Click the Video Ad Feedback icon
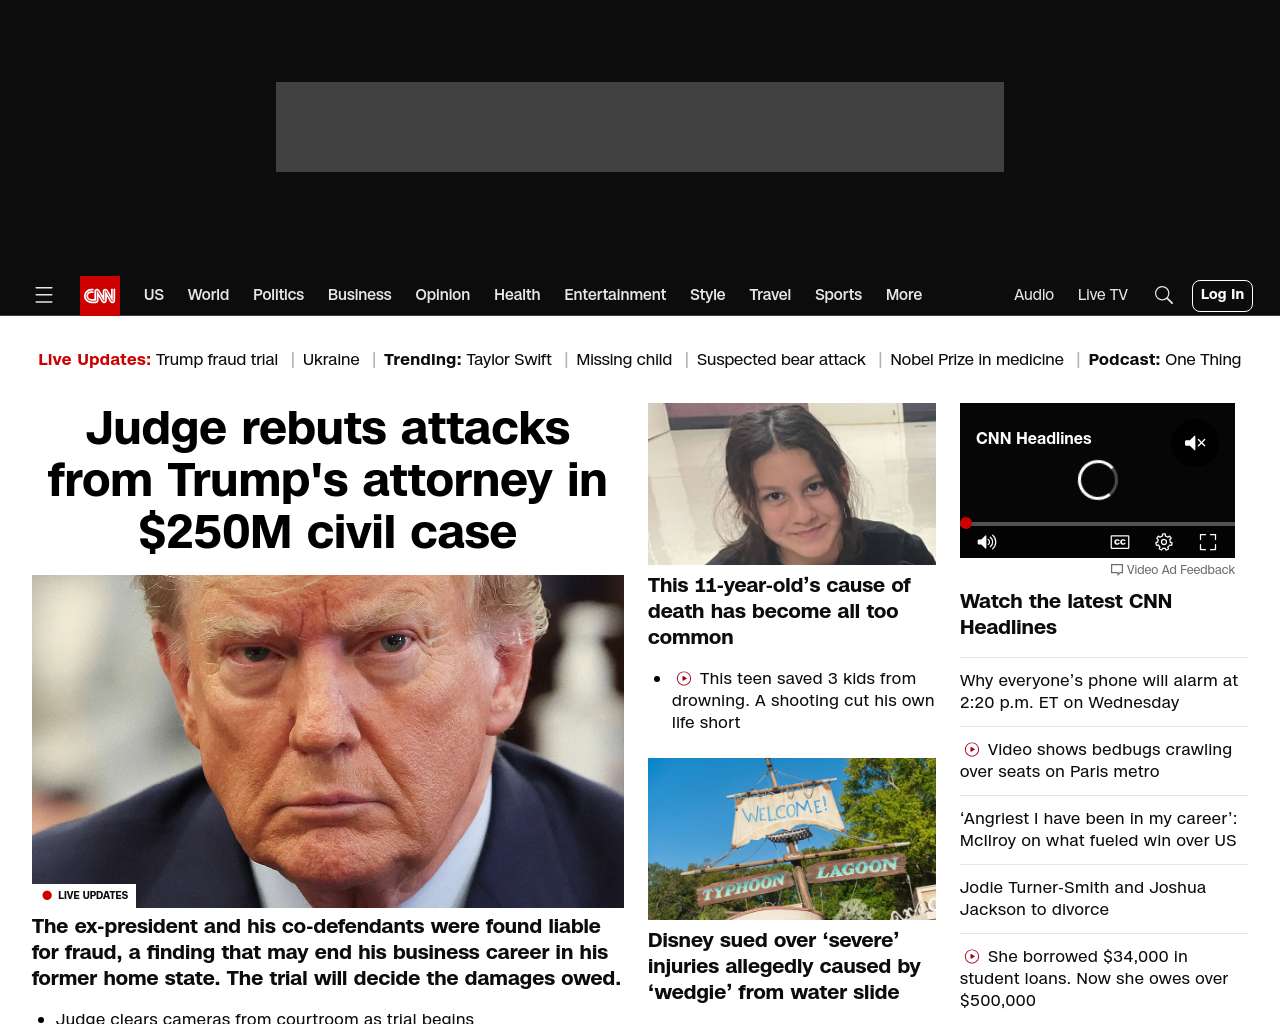Image resolution: width=1280 pixels, height=1024 pixels. [x=1117, y=570]
